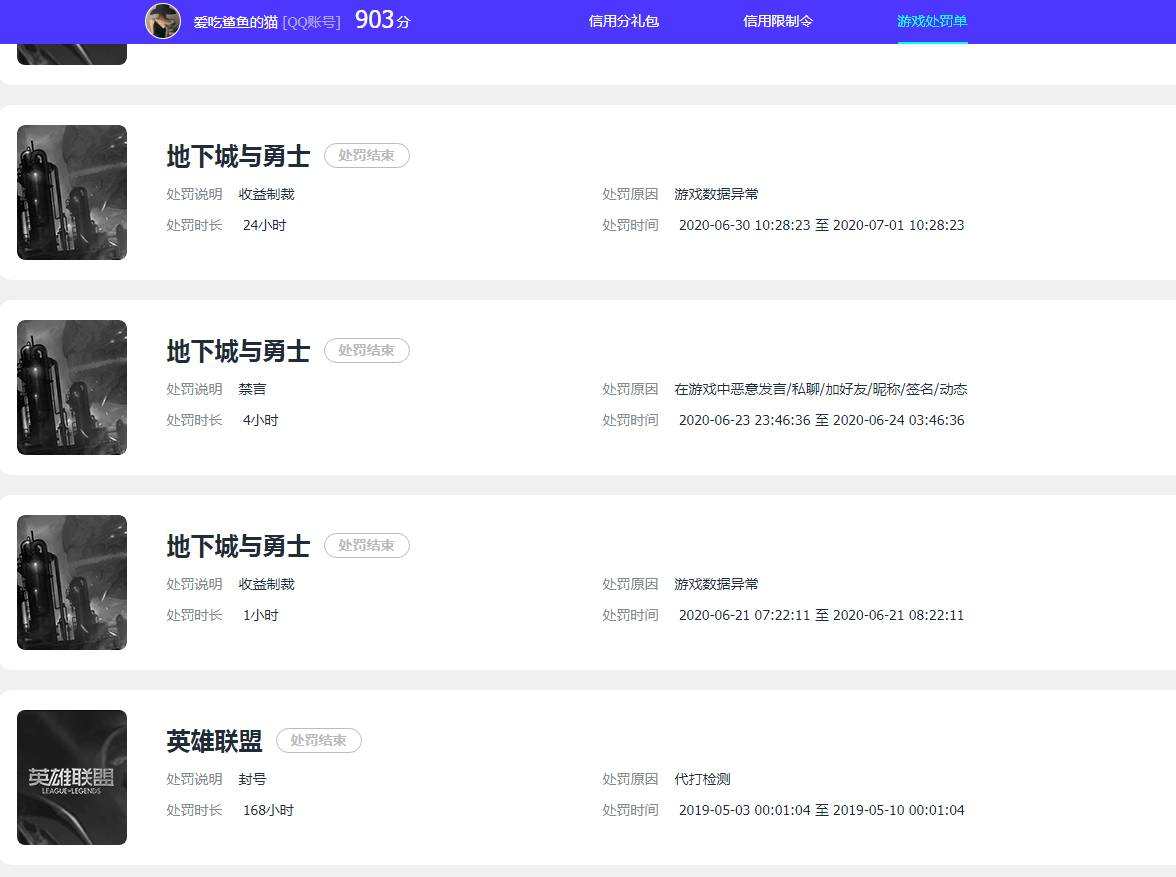Click the 1小时 duration value

(x=260, y=615)
